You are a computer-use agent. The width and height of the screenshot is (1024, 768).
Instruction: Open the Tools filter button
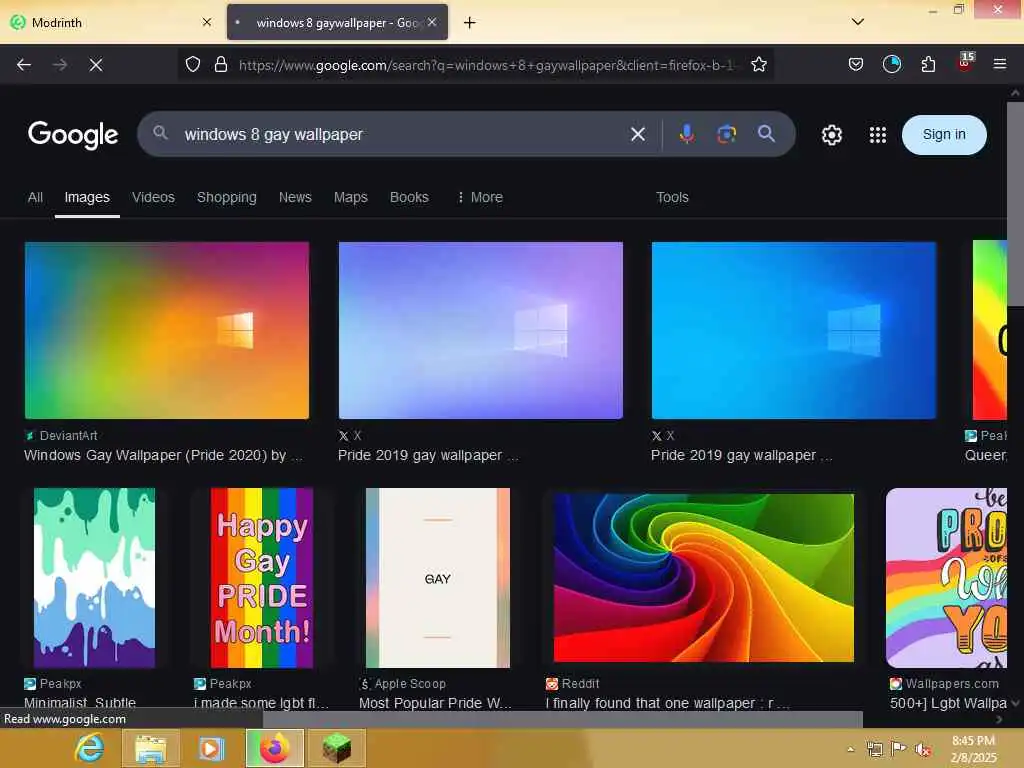pos(672,197)
